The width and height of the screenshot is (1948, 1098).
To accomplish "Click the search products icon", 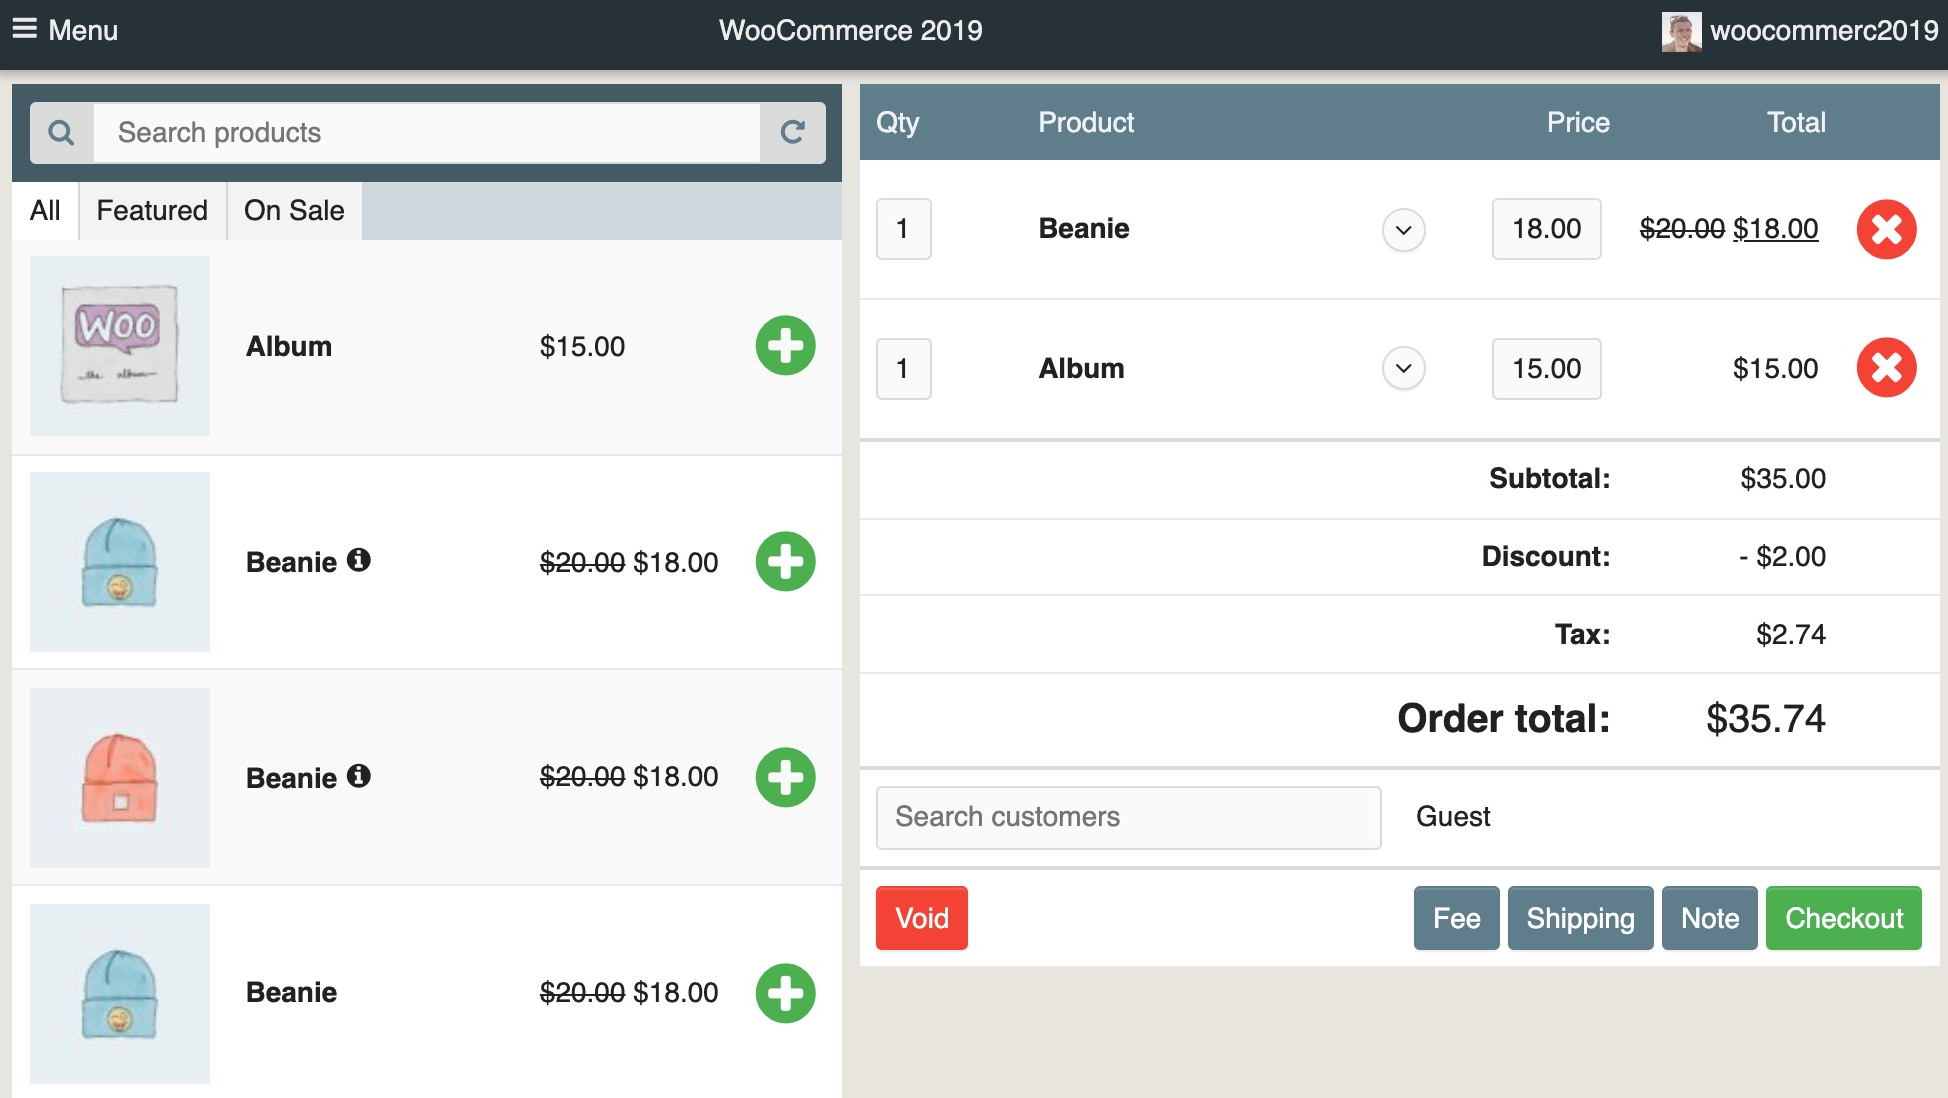I will coord(60,131).
